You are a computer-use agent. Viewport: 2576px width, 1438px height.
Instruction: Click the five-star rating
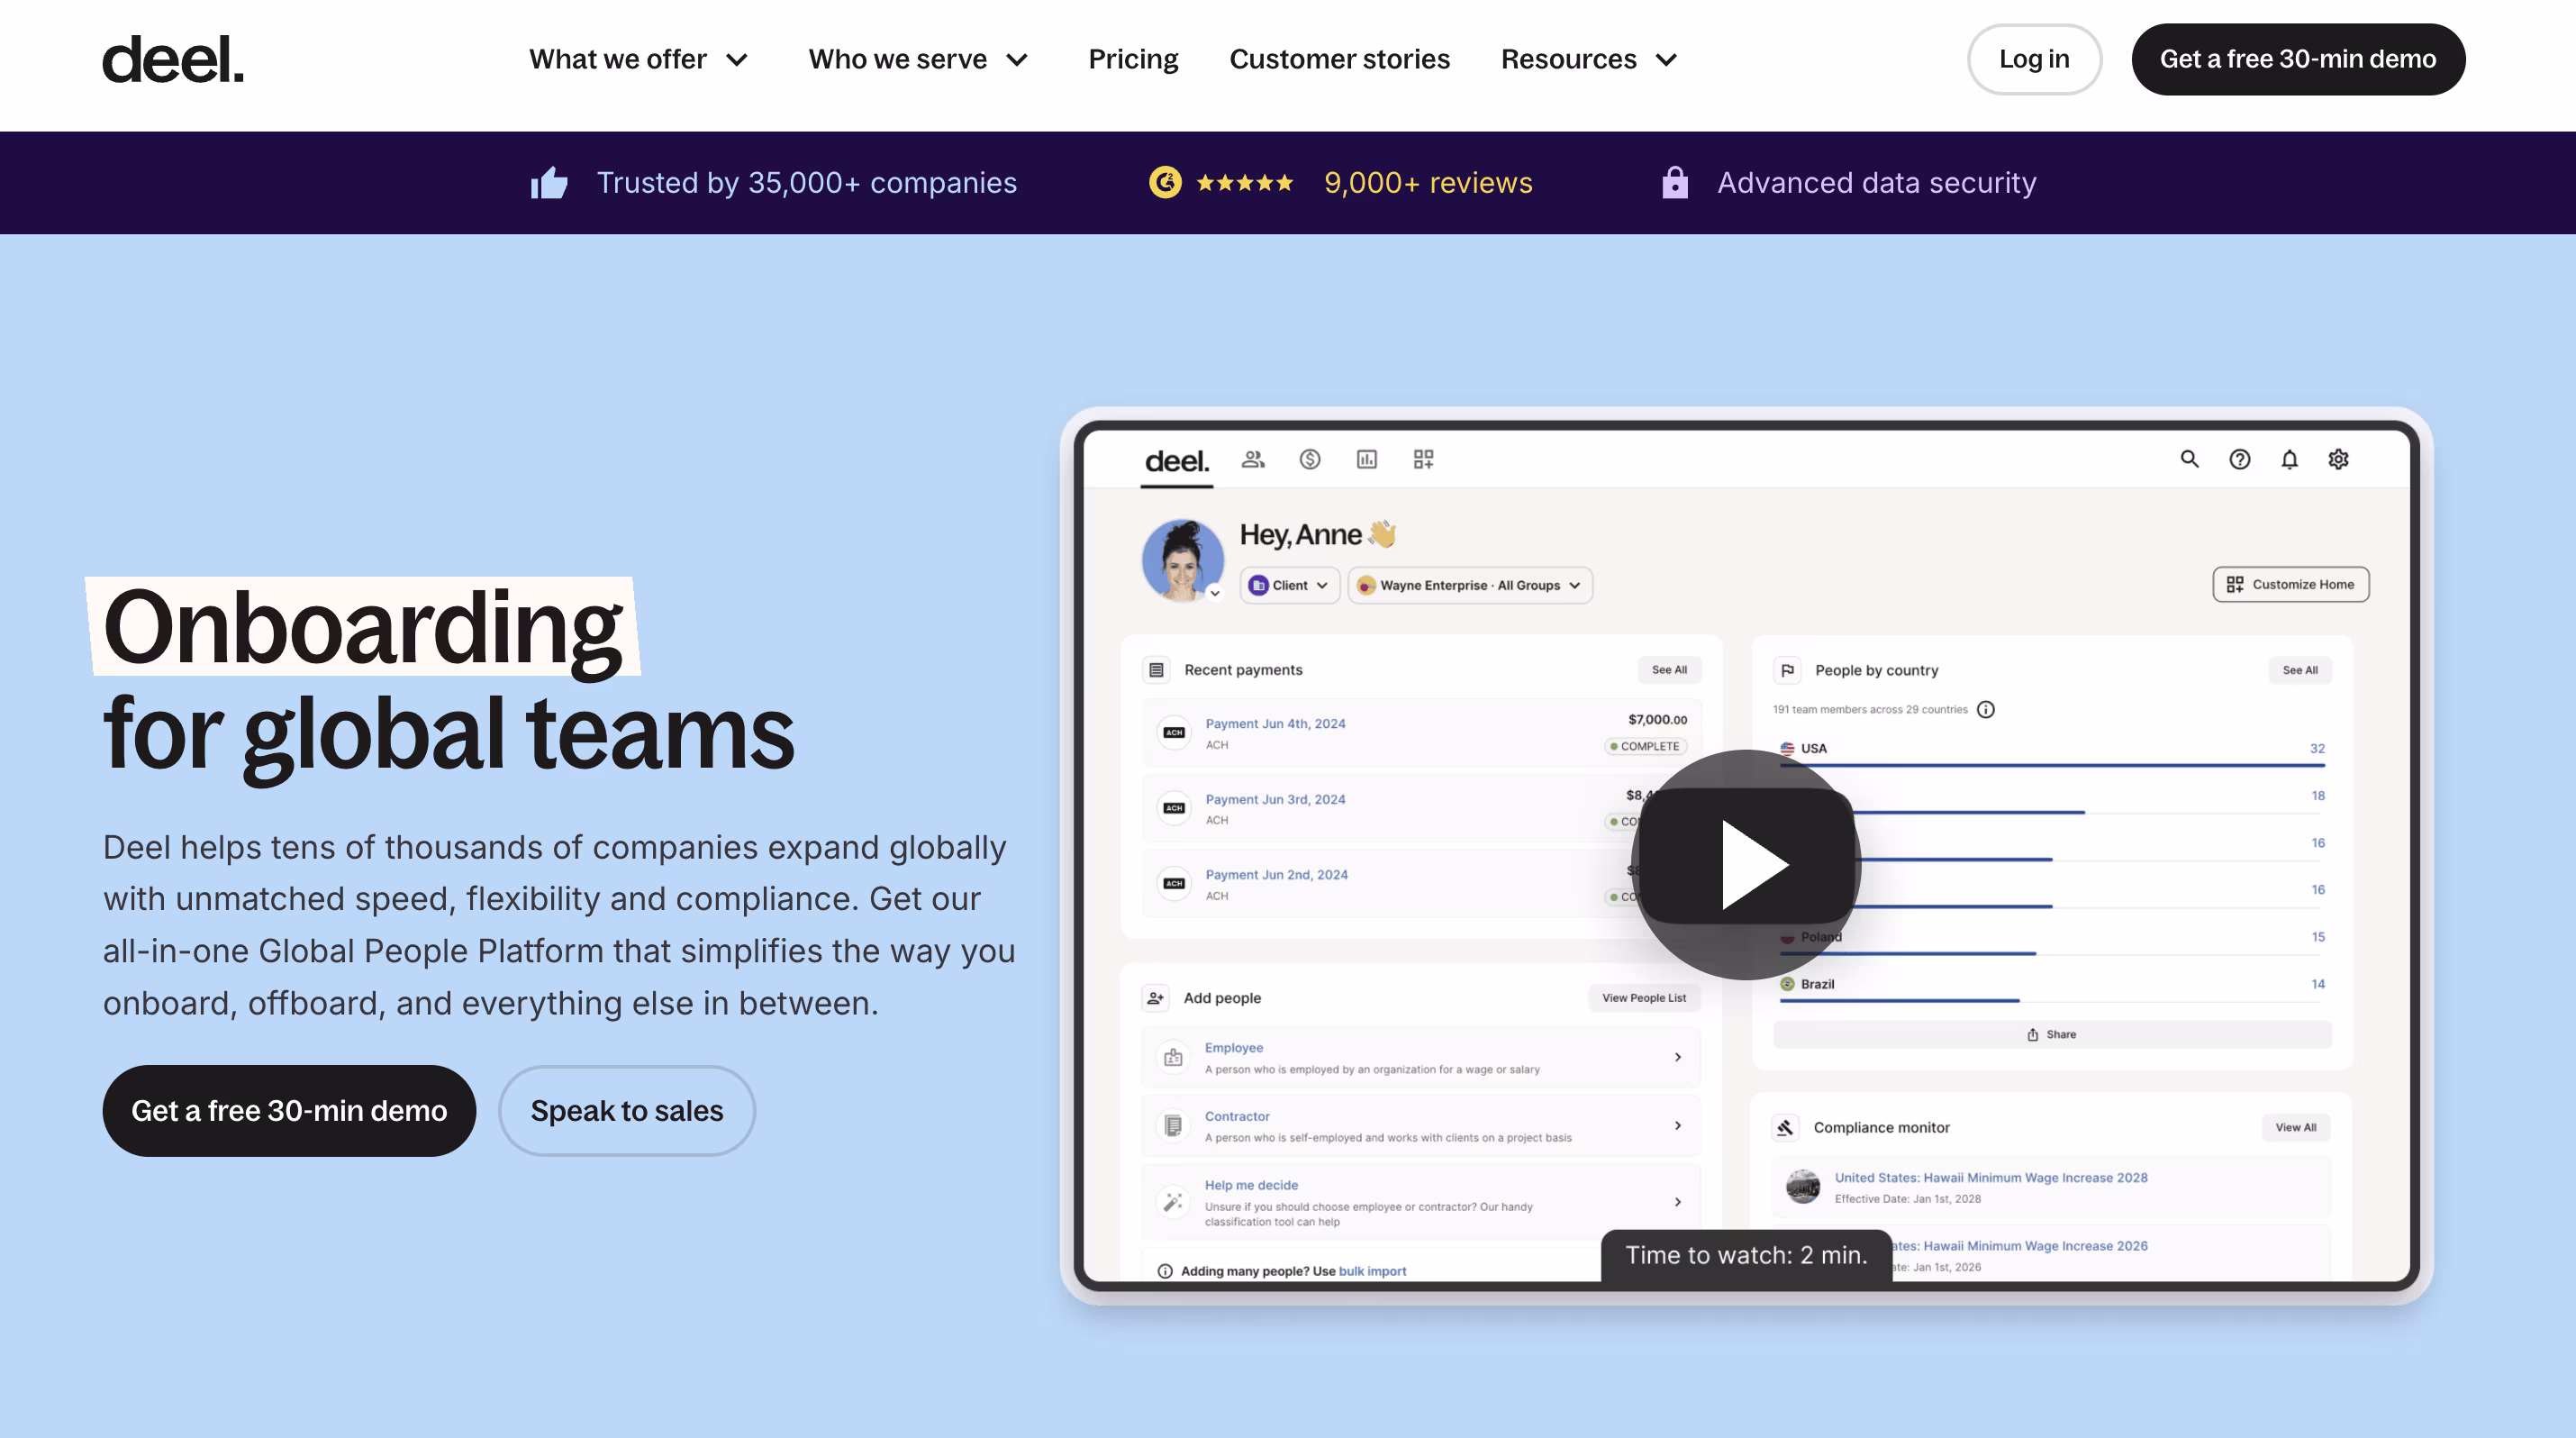pos(1245,183)
